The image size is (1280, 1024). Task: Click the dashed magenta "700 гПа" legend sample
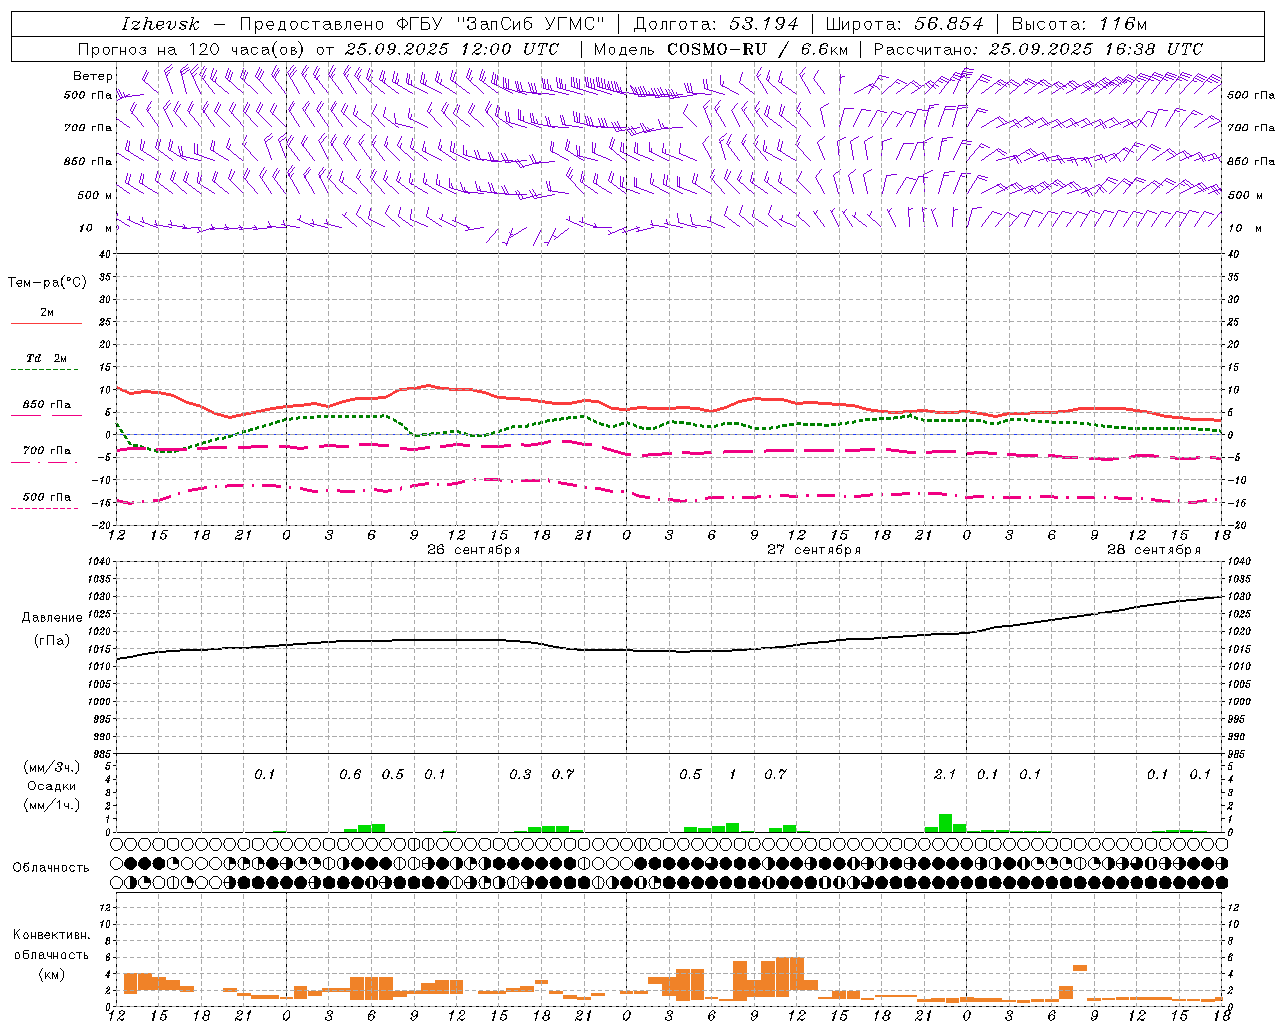pos(44,463)
